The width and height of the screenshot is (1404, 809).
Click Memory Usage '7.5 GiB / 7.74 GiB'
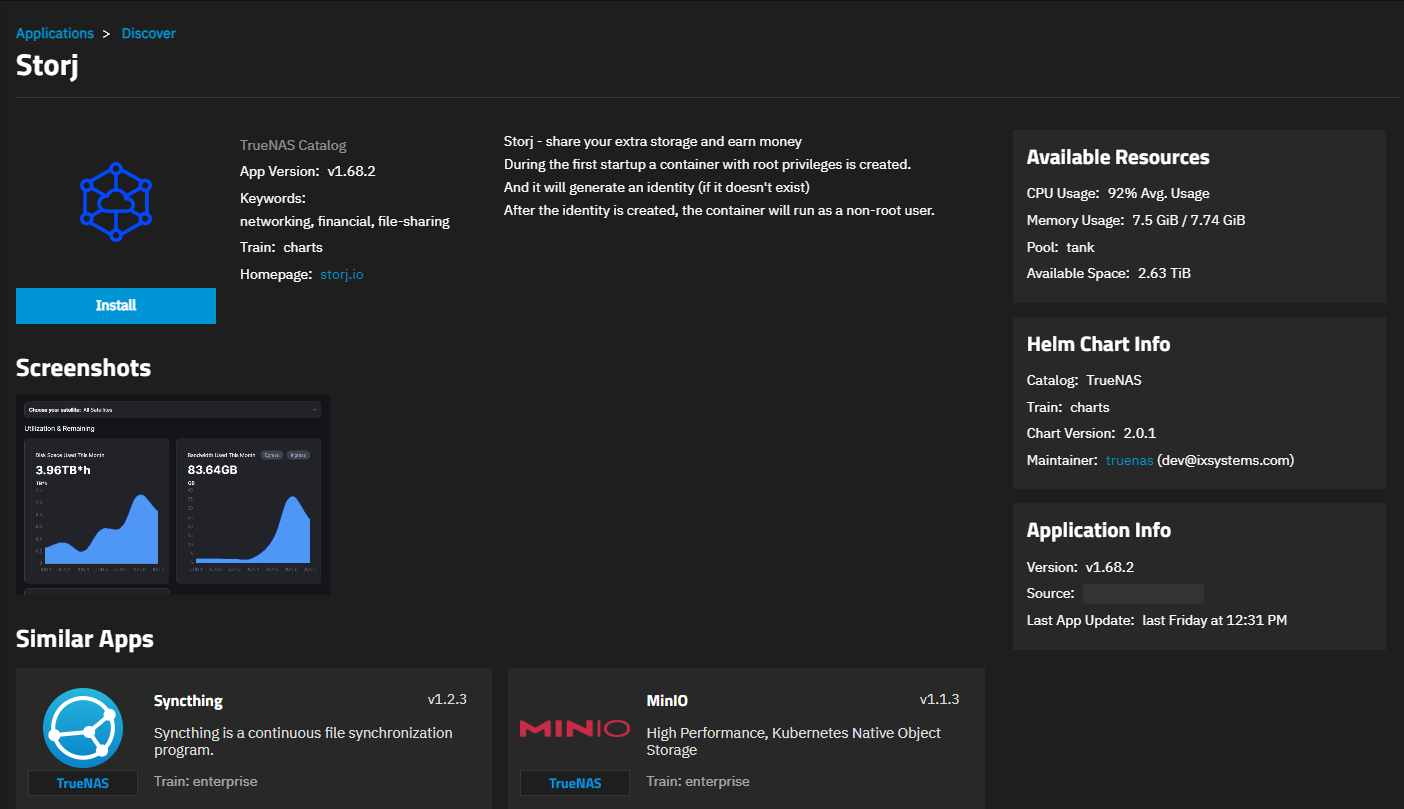(1189, 220)
